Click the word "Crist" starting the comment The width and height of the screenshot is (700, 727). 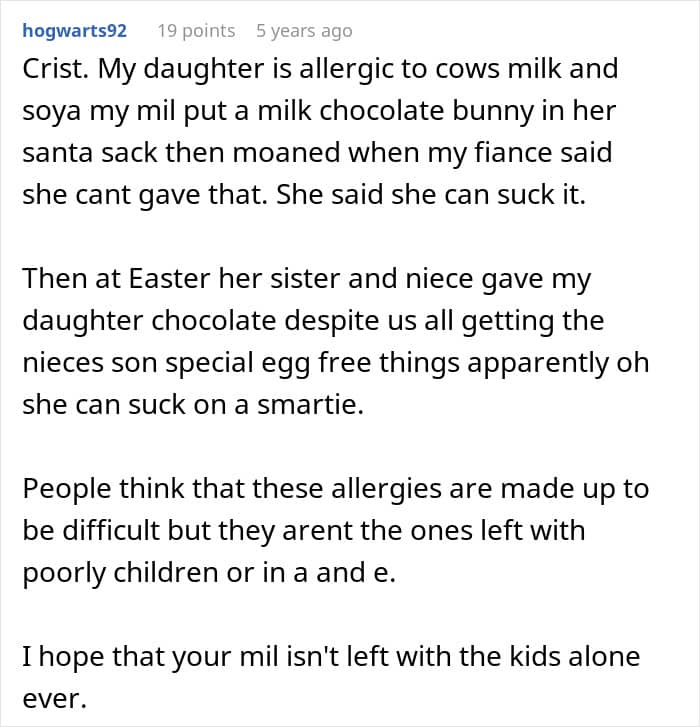50,69
